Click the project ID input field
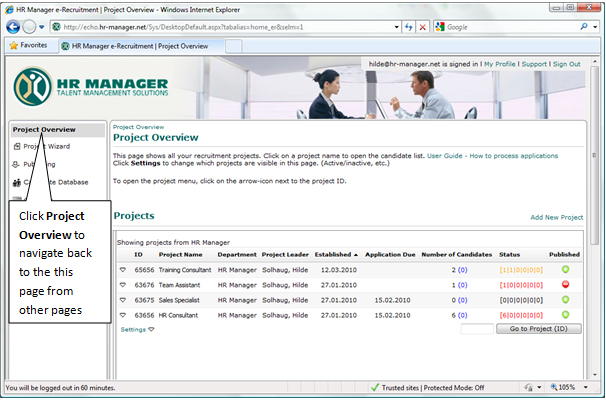This screenshot has width=606, height=401. 477,329
